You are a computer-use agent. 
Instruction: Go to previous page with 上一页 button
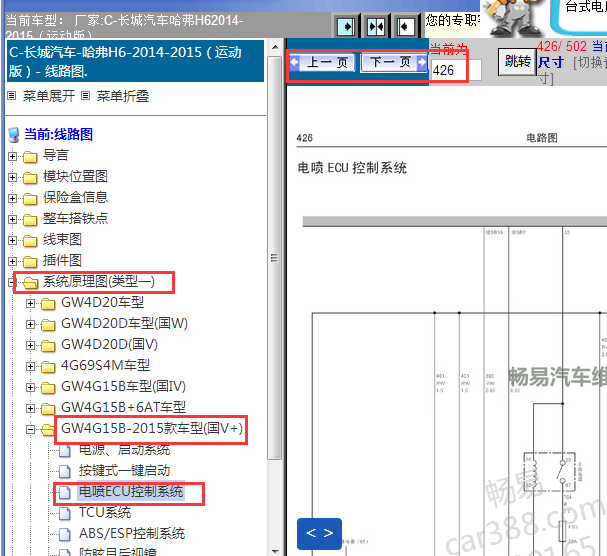click(322, 62)
